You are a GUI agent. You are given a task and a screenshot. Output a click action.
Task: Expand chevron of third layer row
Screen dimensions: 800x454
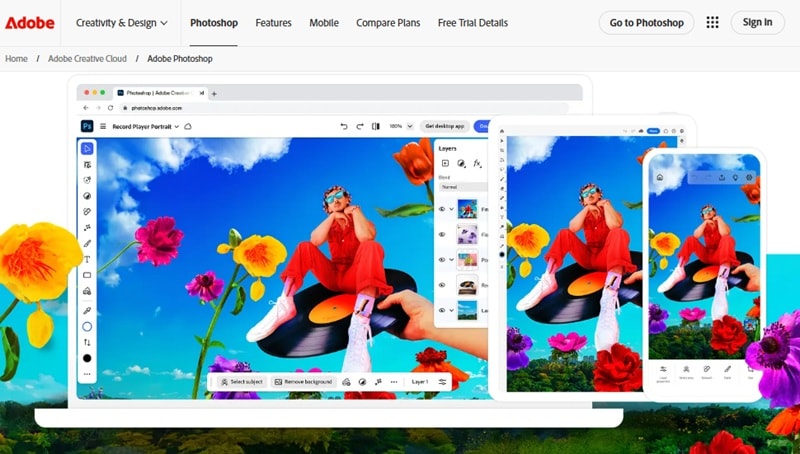(x=452, y=259)
